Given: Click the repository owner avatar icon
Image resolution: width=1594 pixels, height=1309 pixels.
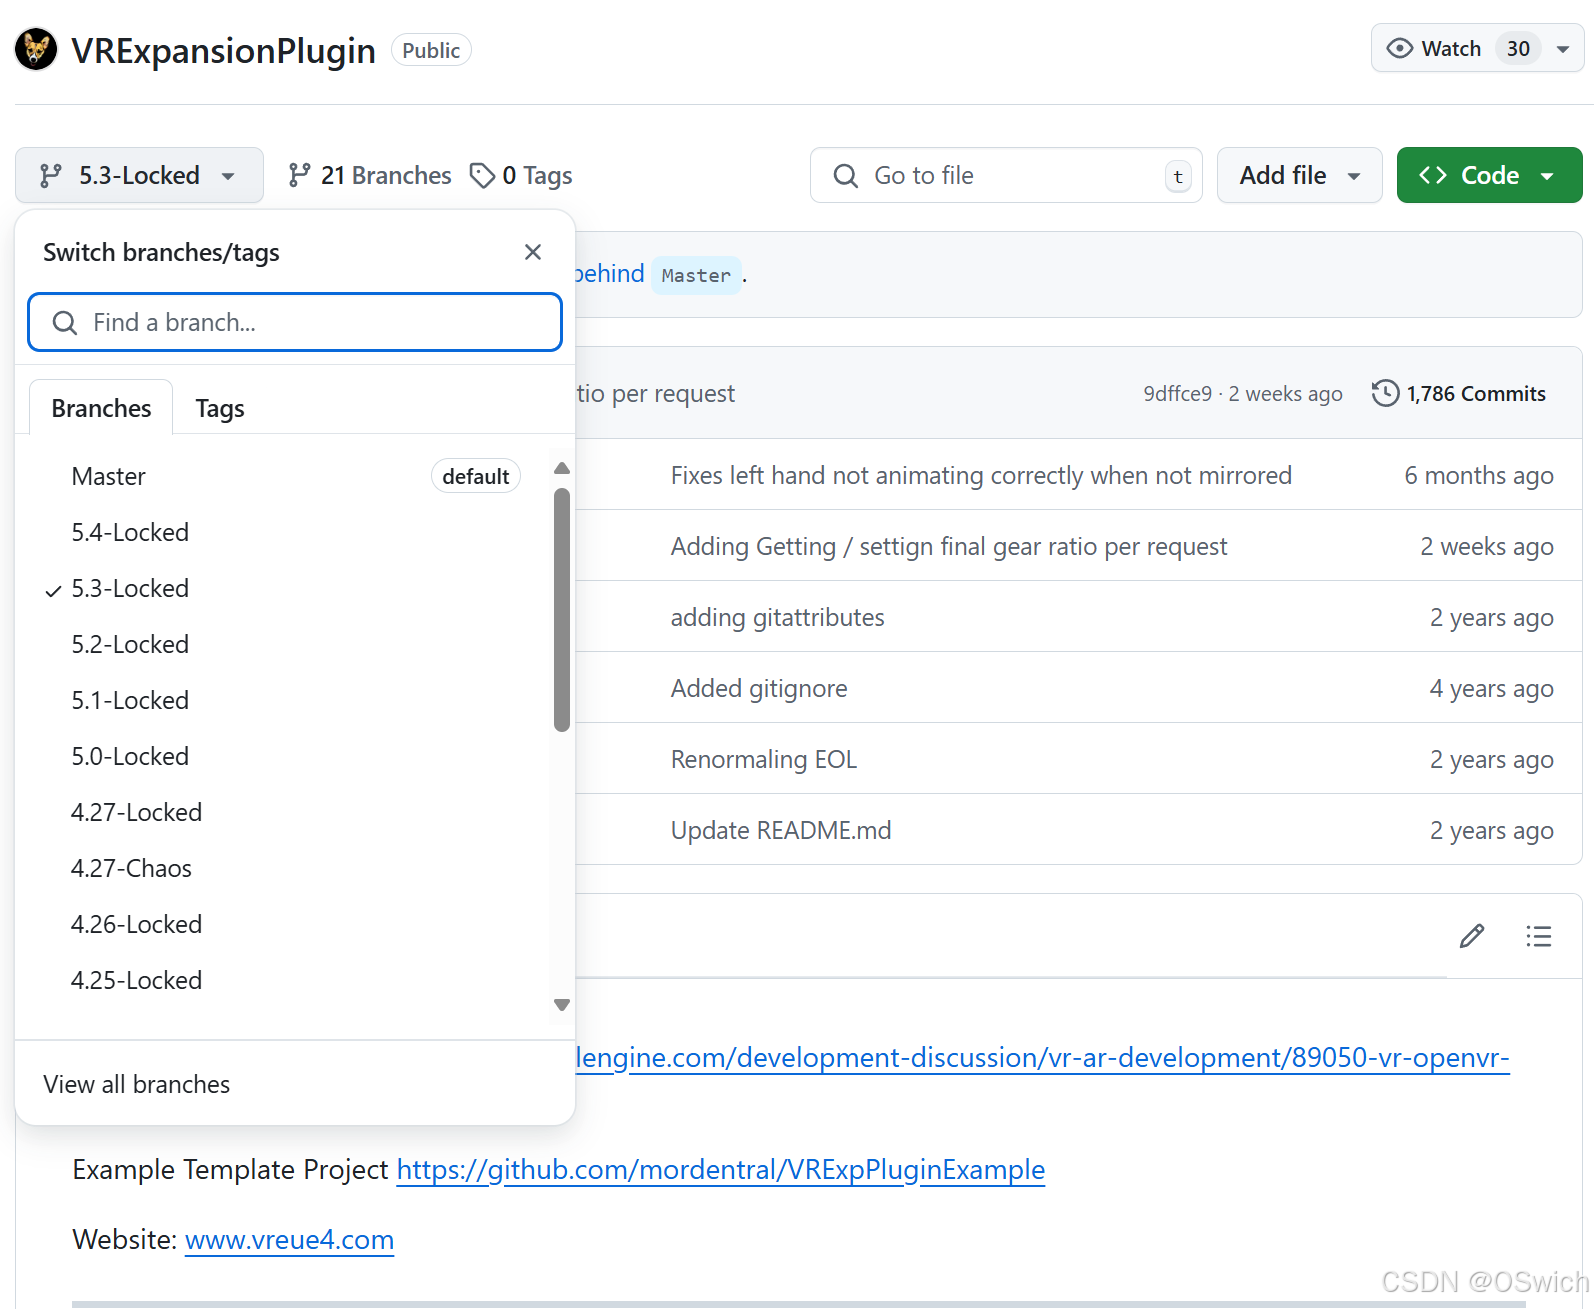Looking at the screenshot, I should click(x=36, y=49).
